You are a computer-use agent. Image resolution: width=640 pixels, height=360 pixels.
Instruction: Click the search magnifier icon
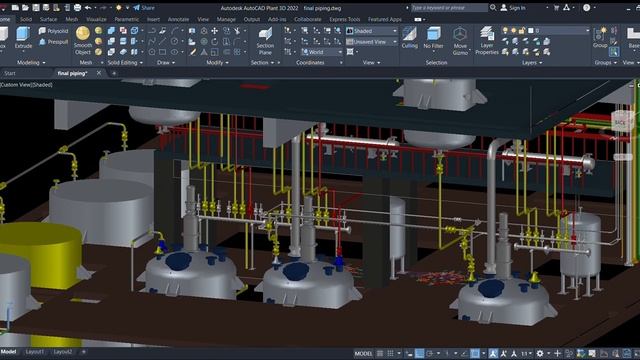[493, 7]
